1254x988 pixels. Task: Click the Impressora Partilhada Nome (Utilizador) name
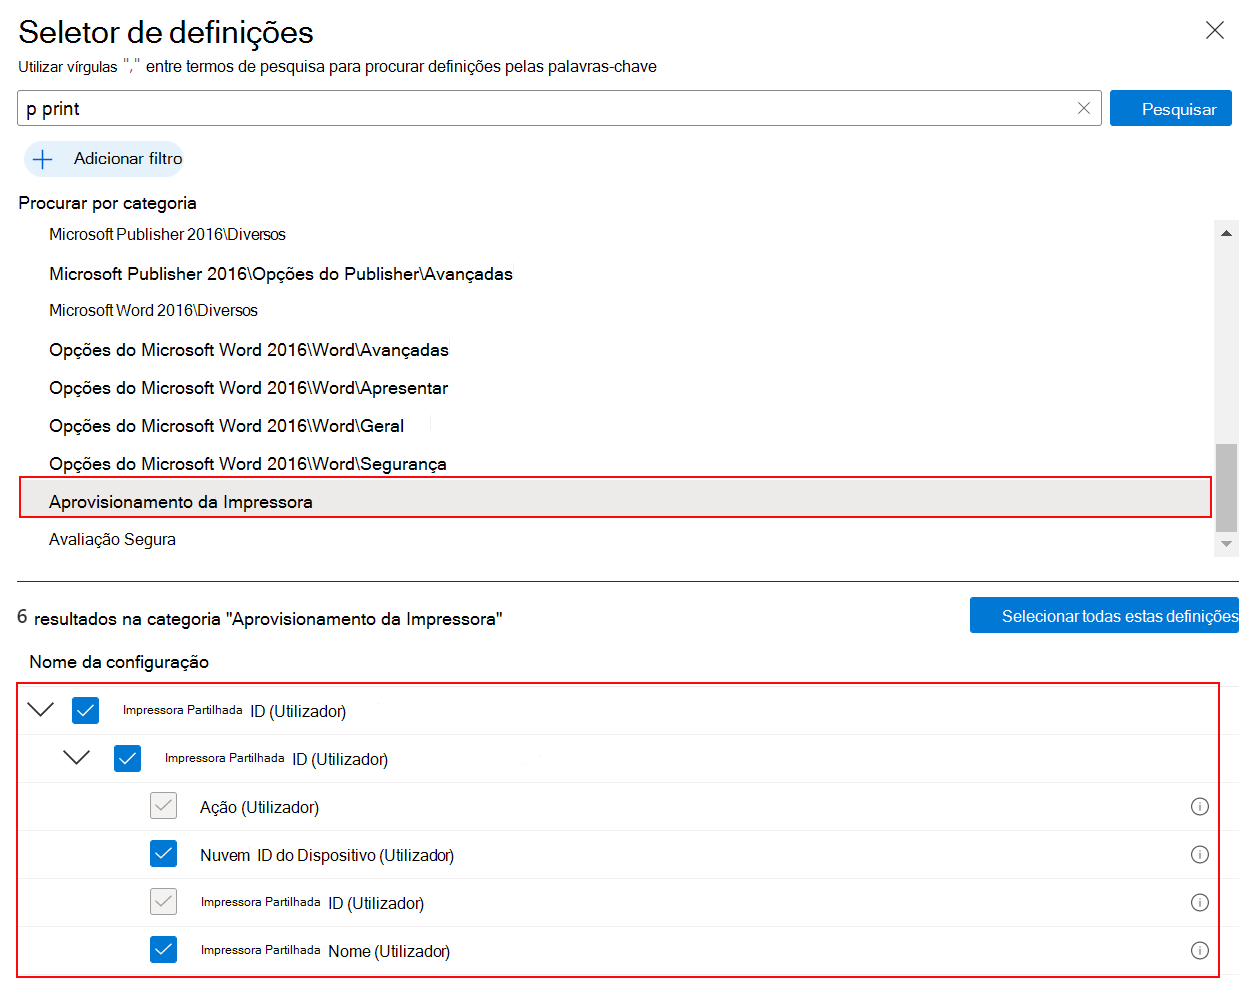(325, 951)
